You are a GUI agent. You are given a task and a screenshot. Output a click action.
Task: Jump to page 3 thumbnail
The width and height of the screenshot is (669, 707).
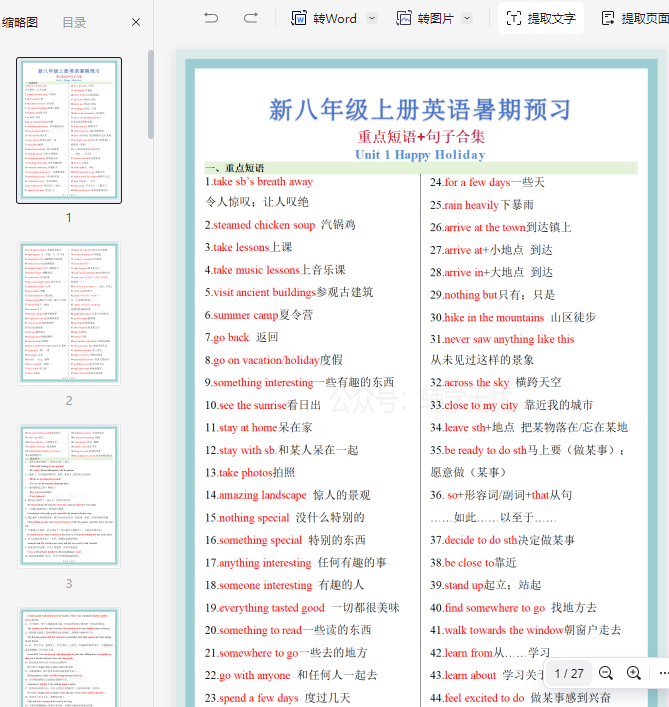click(x=69, y=496)
